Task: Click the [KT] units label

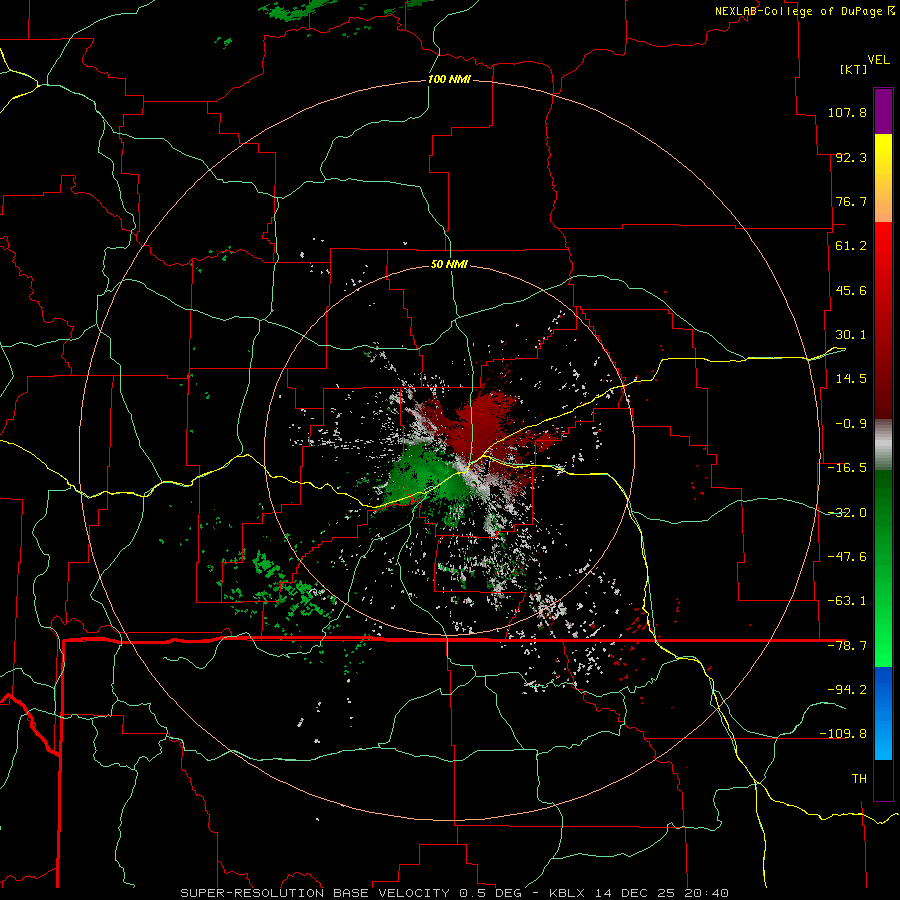Action: (x=854, y=69)
